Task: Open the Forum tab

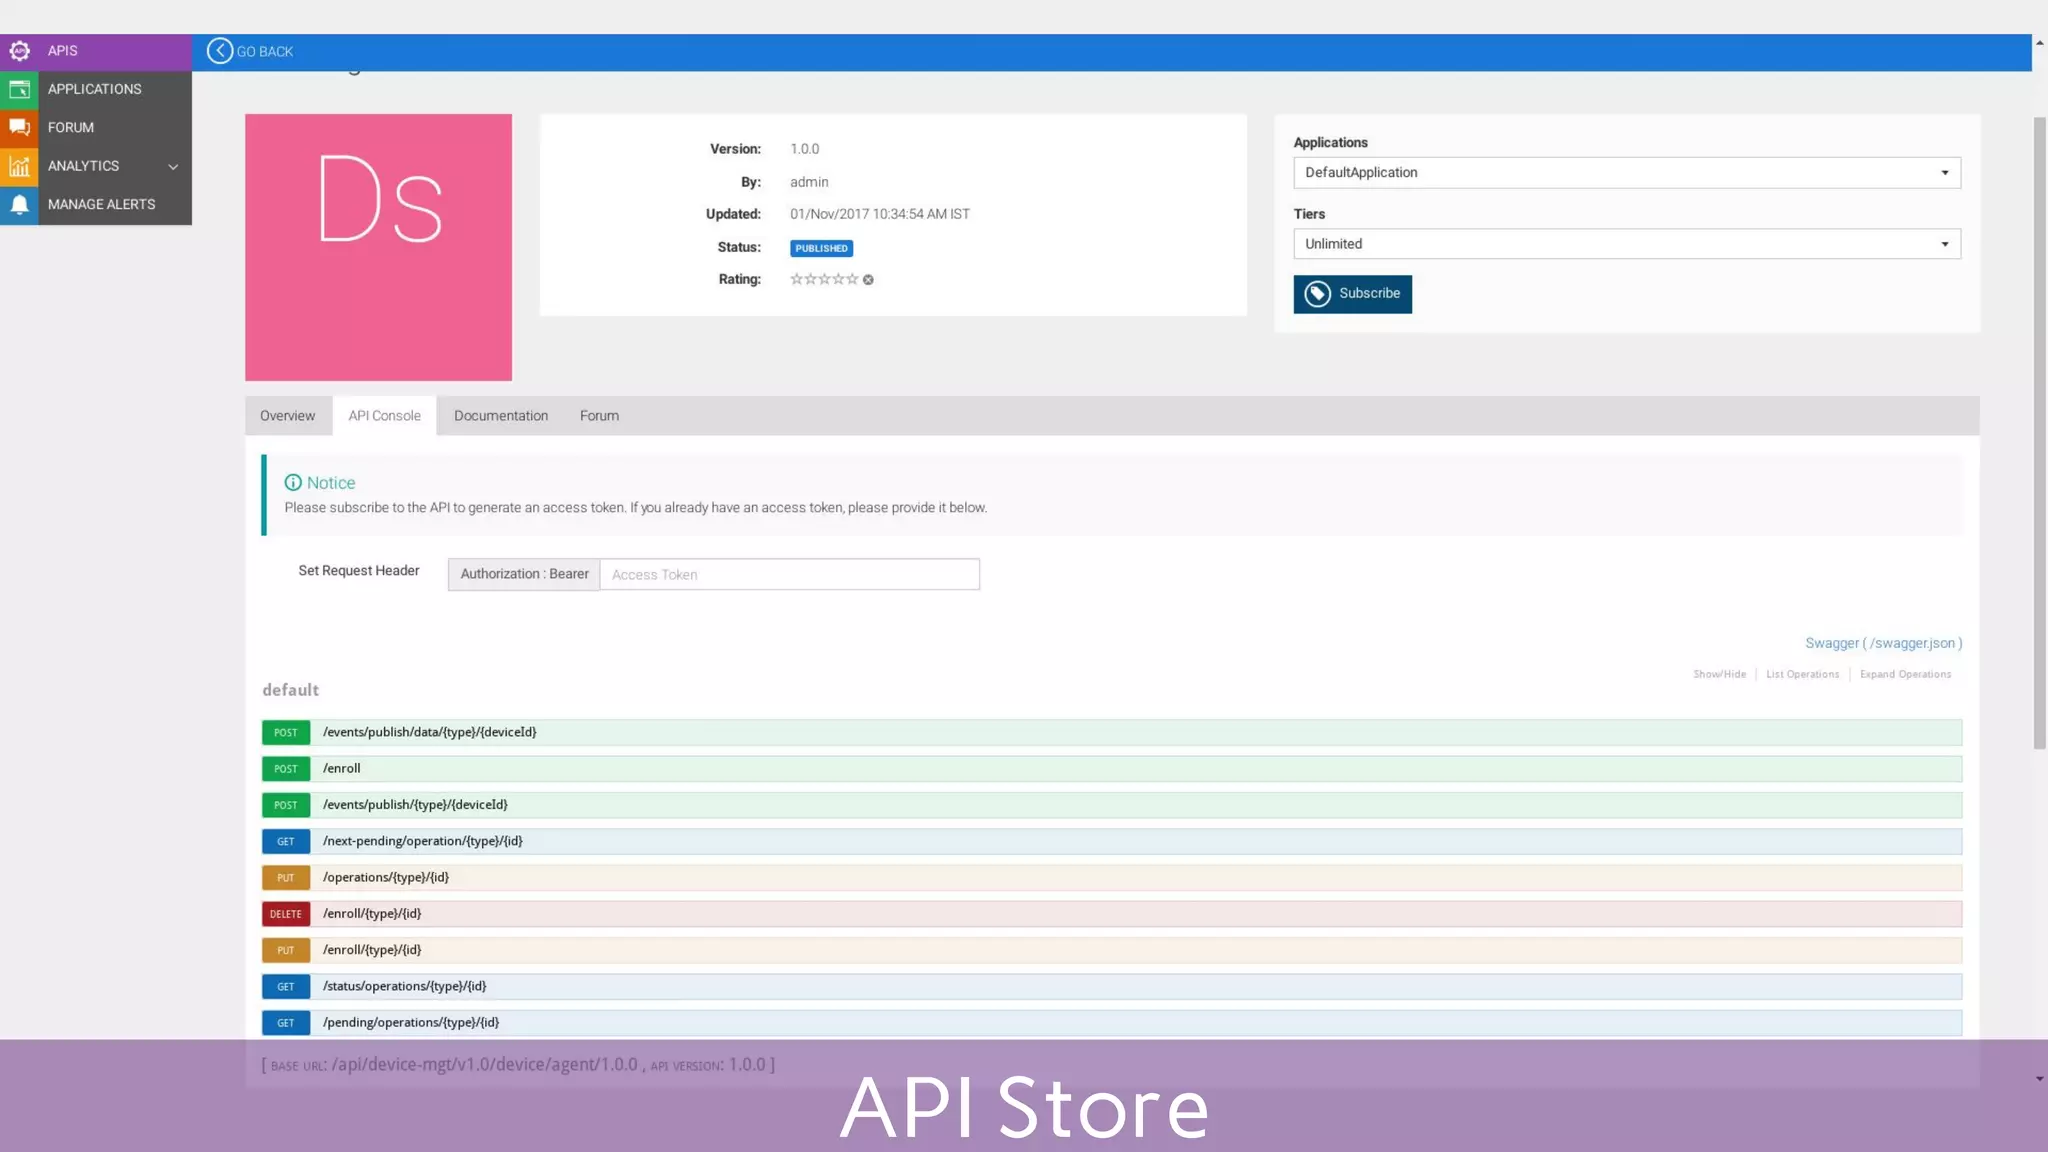Action: [x=599, y=416]
